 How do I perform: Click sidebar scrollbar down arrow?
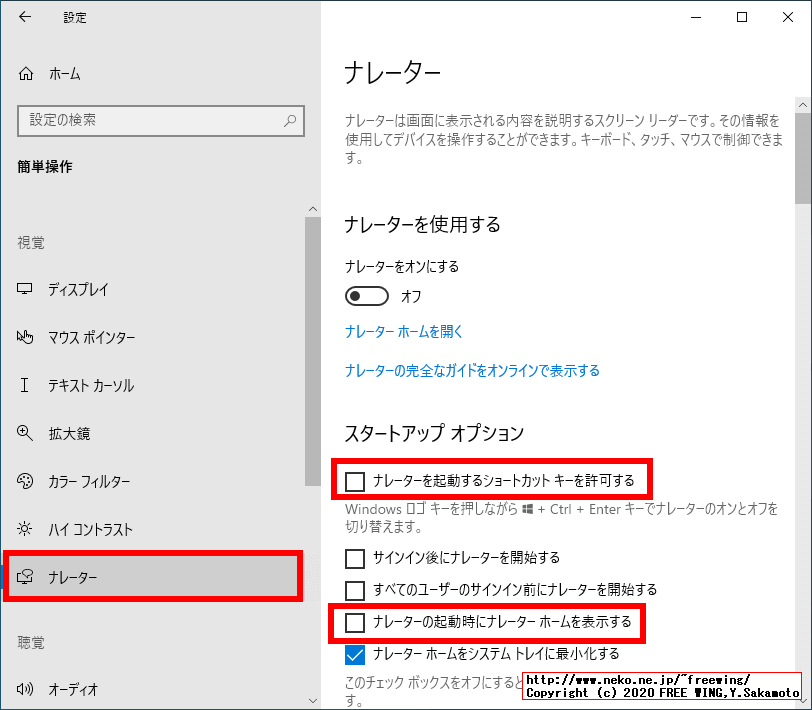(313, 700)
